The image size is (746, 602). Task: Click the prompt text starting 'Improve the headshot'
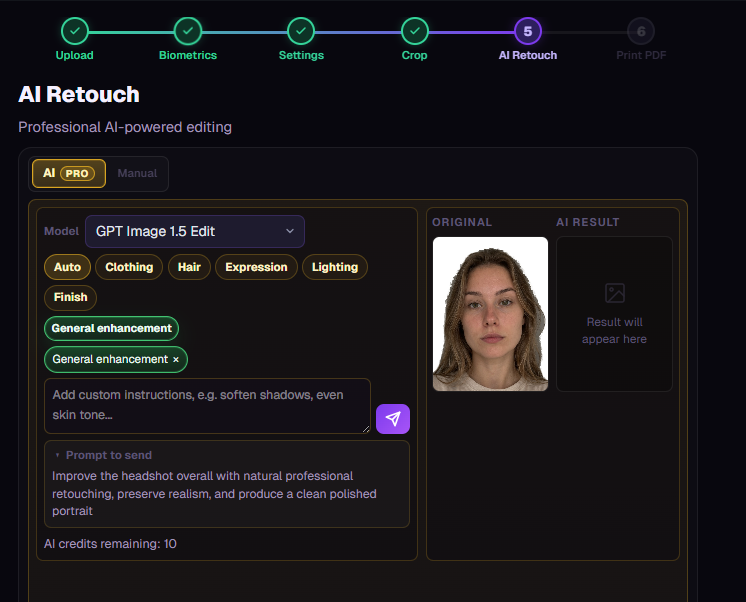click(214, 493)
